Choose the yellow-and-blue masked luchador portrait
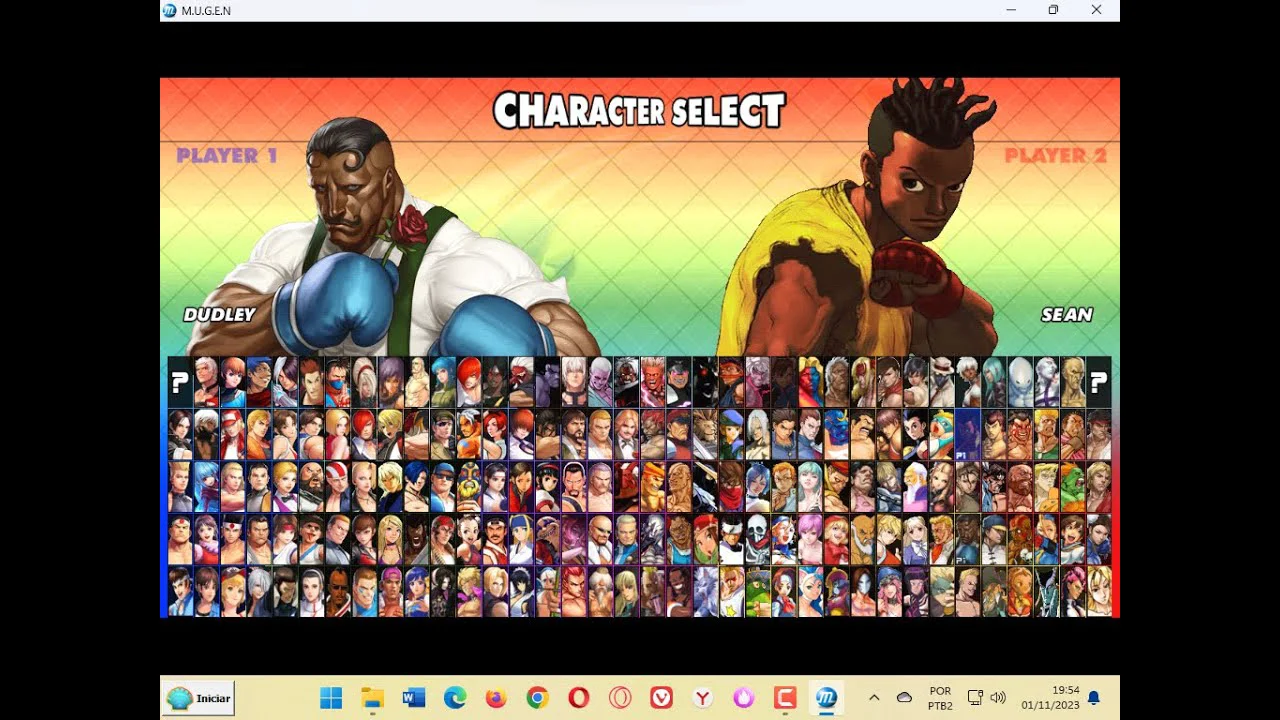 (468, 487)
